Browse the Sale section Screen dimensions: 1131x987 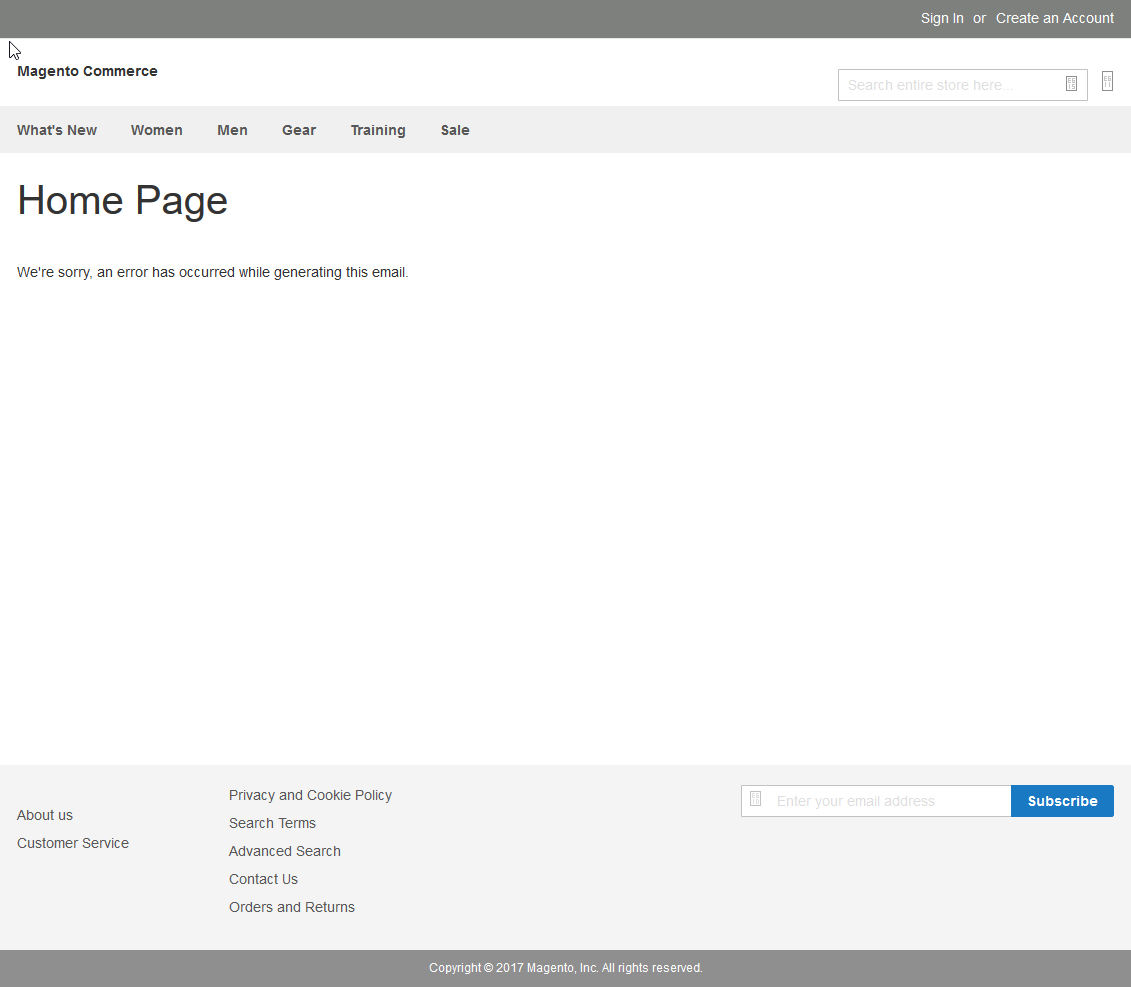tap(455, 130)
